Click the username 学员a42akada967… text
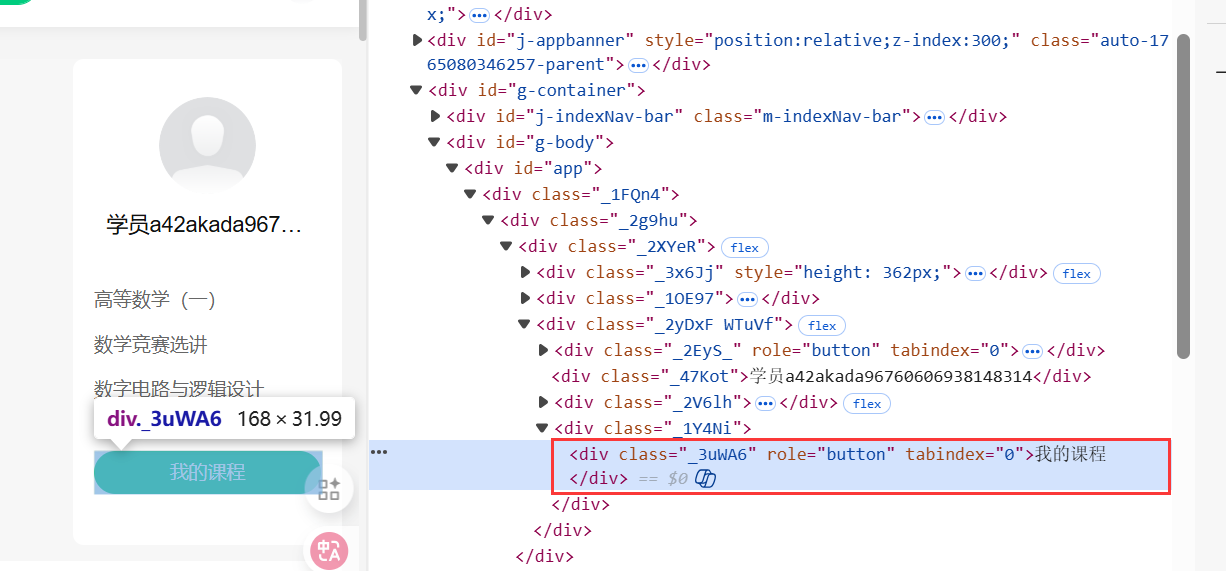This screenshot has width=1226, height=571. coord(205,225)
